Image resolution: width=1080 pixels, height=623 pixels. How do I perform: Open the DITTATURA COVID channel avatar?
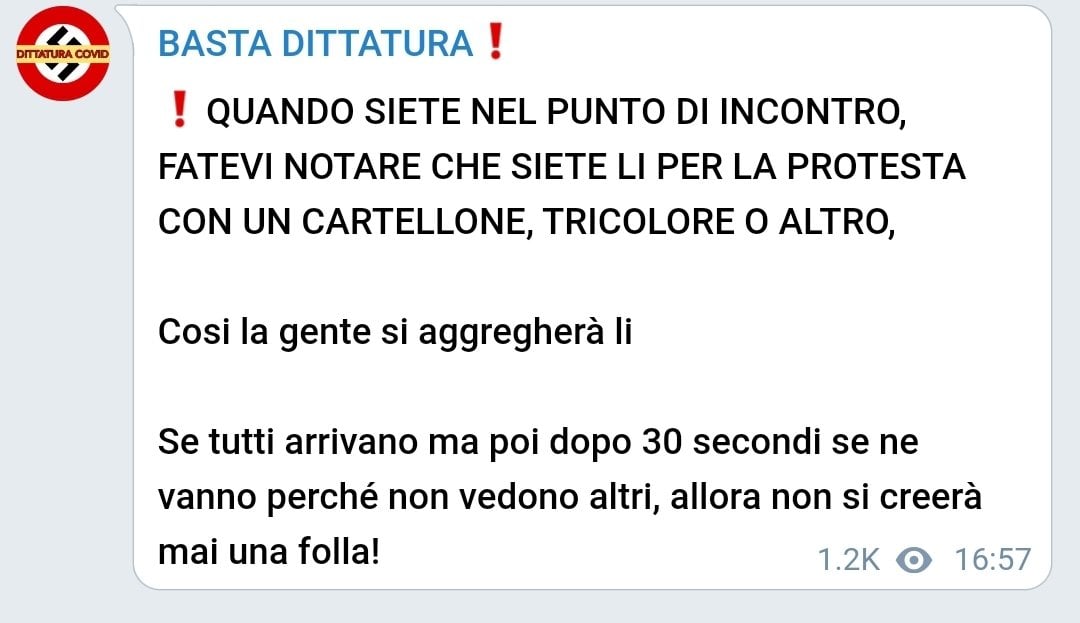tap(63, 54)
